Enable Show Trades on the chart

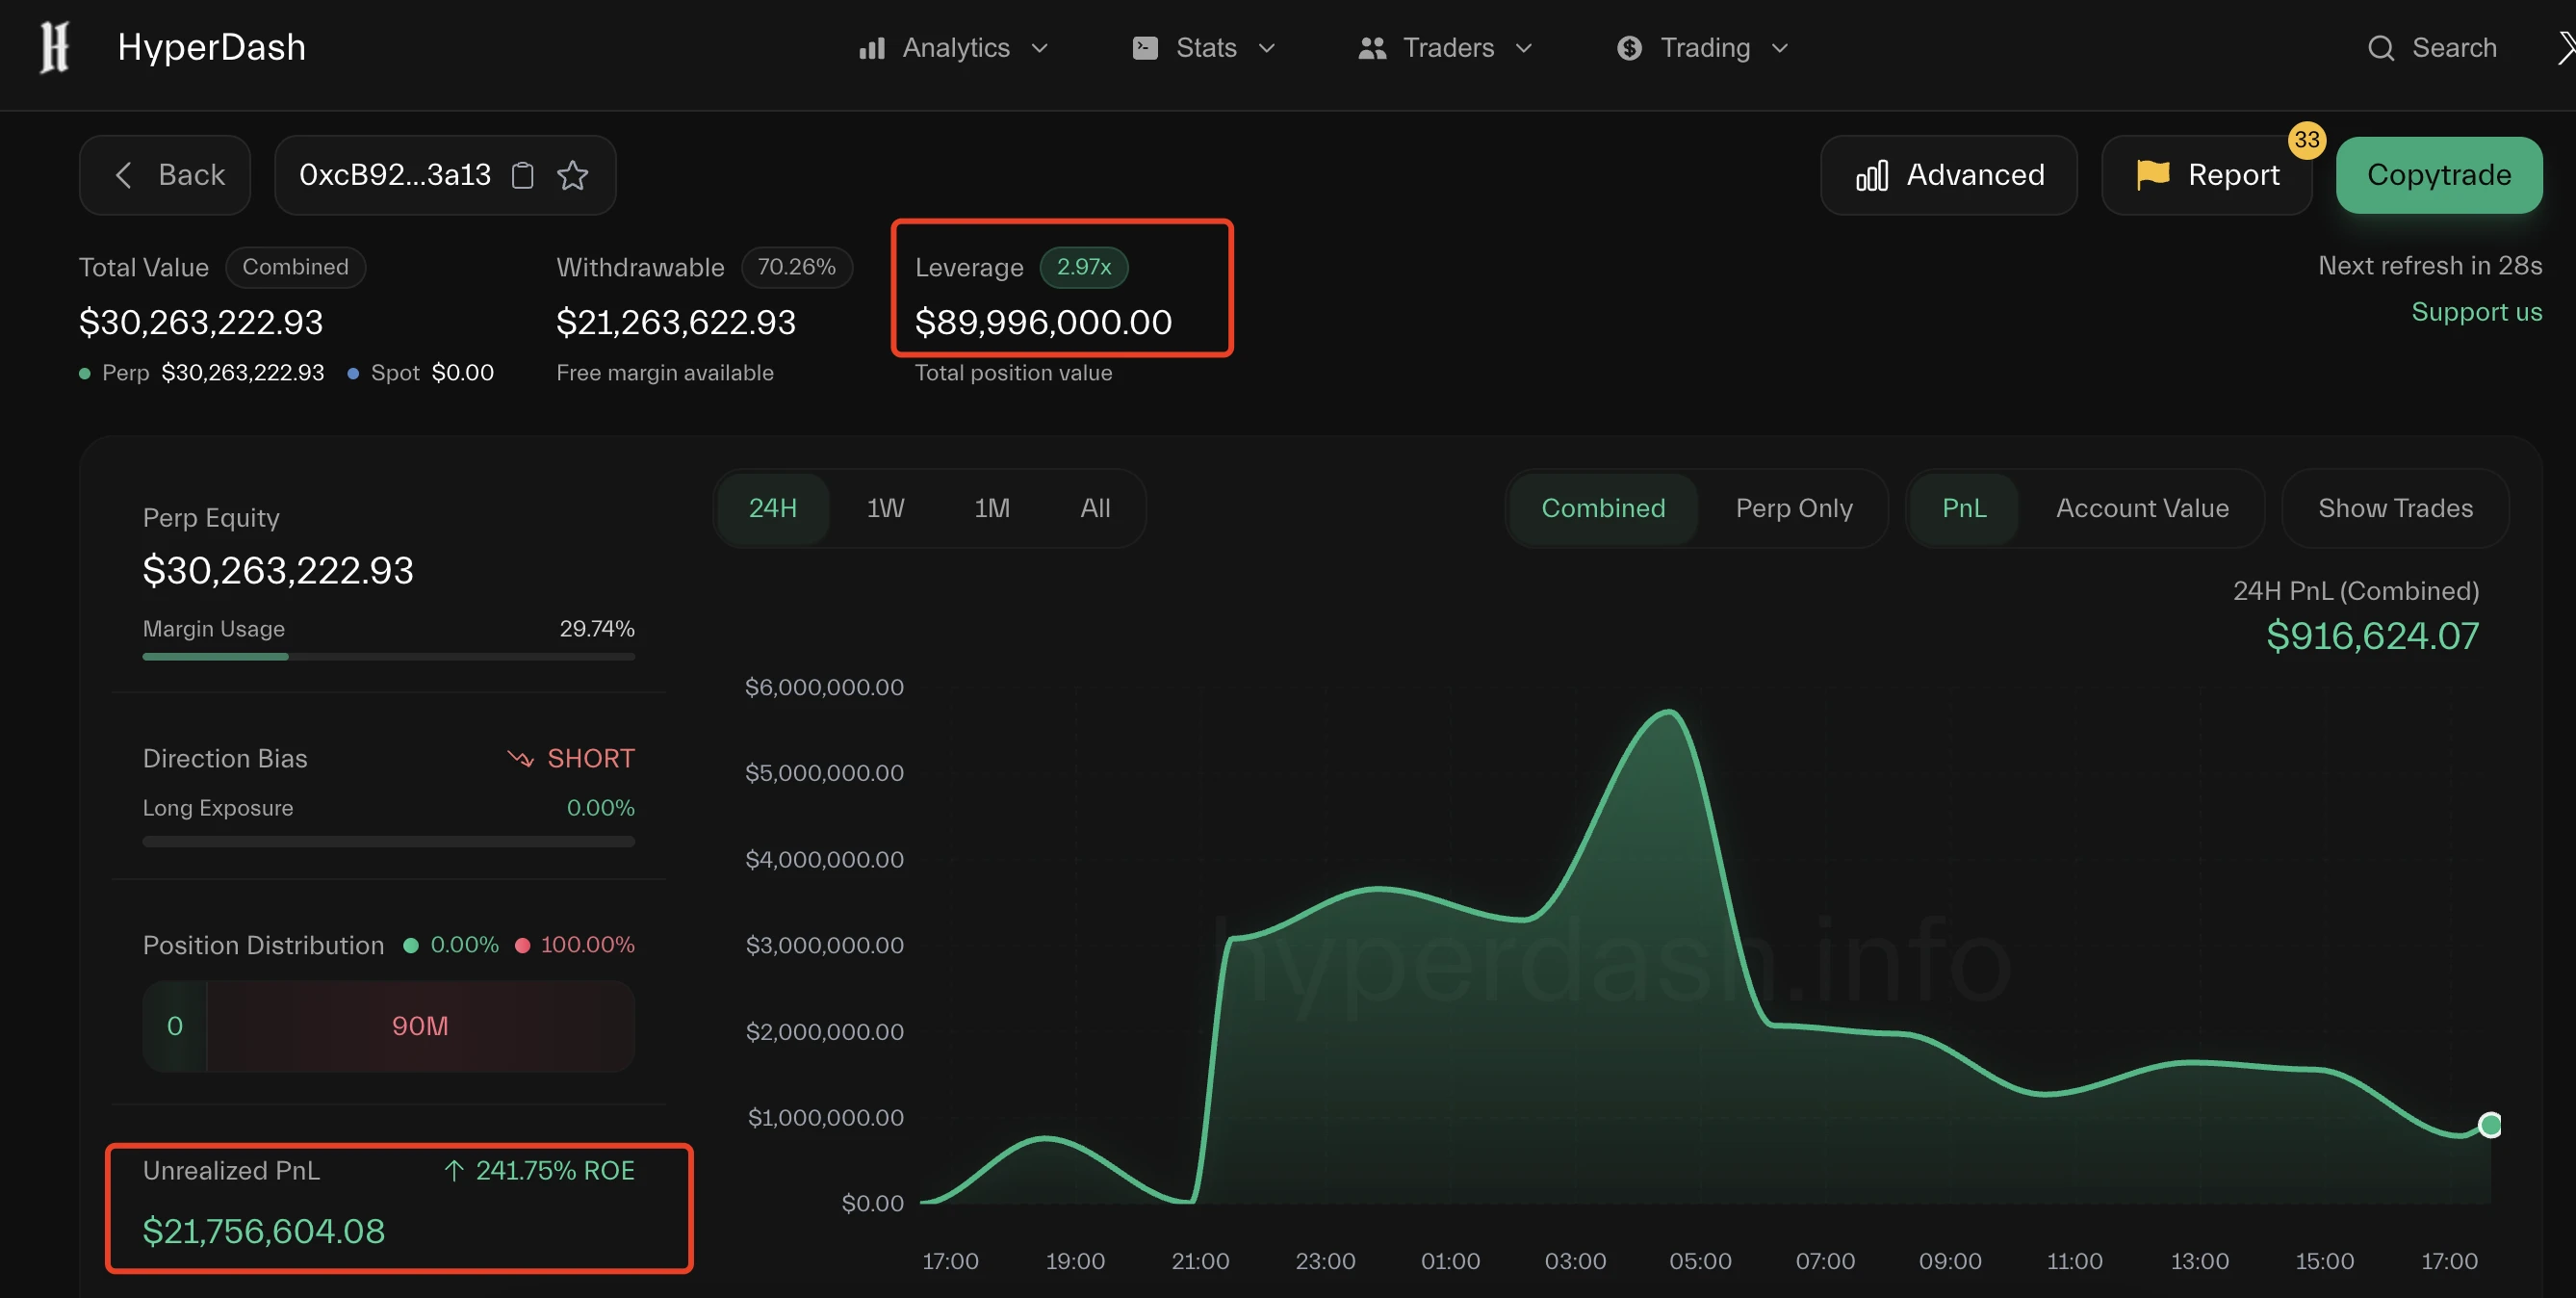pos(2395,508)
